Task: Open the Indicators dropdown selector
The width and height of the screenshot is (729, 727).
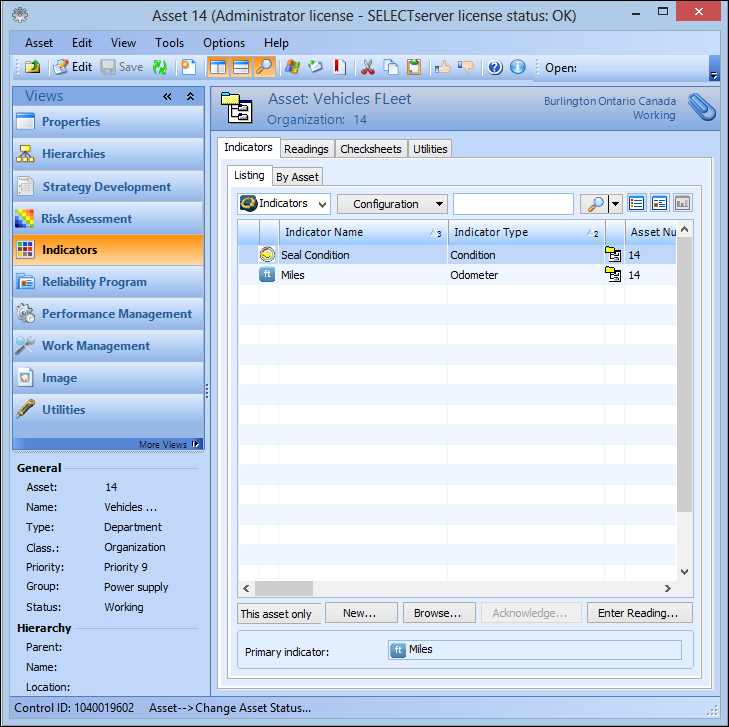Action: click(x=284, y=204)
